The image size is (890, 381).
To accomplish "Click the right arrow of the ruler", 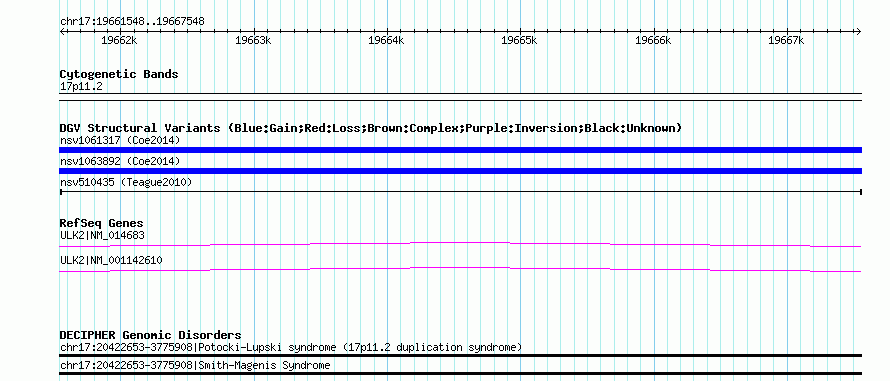I will [x=859, y=31].
